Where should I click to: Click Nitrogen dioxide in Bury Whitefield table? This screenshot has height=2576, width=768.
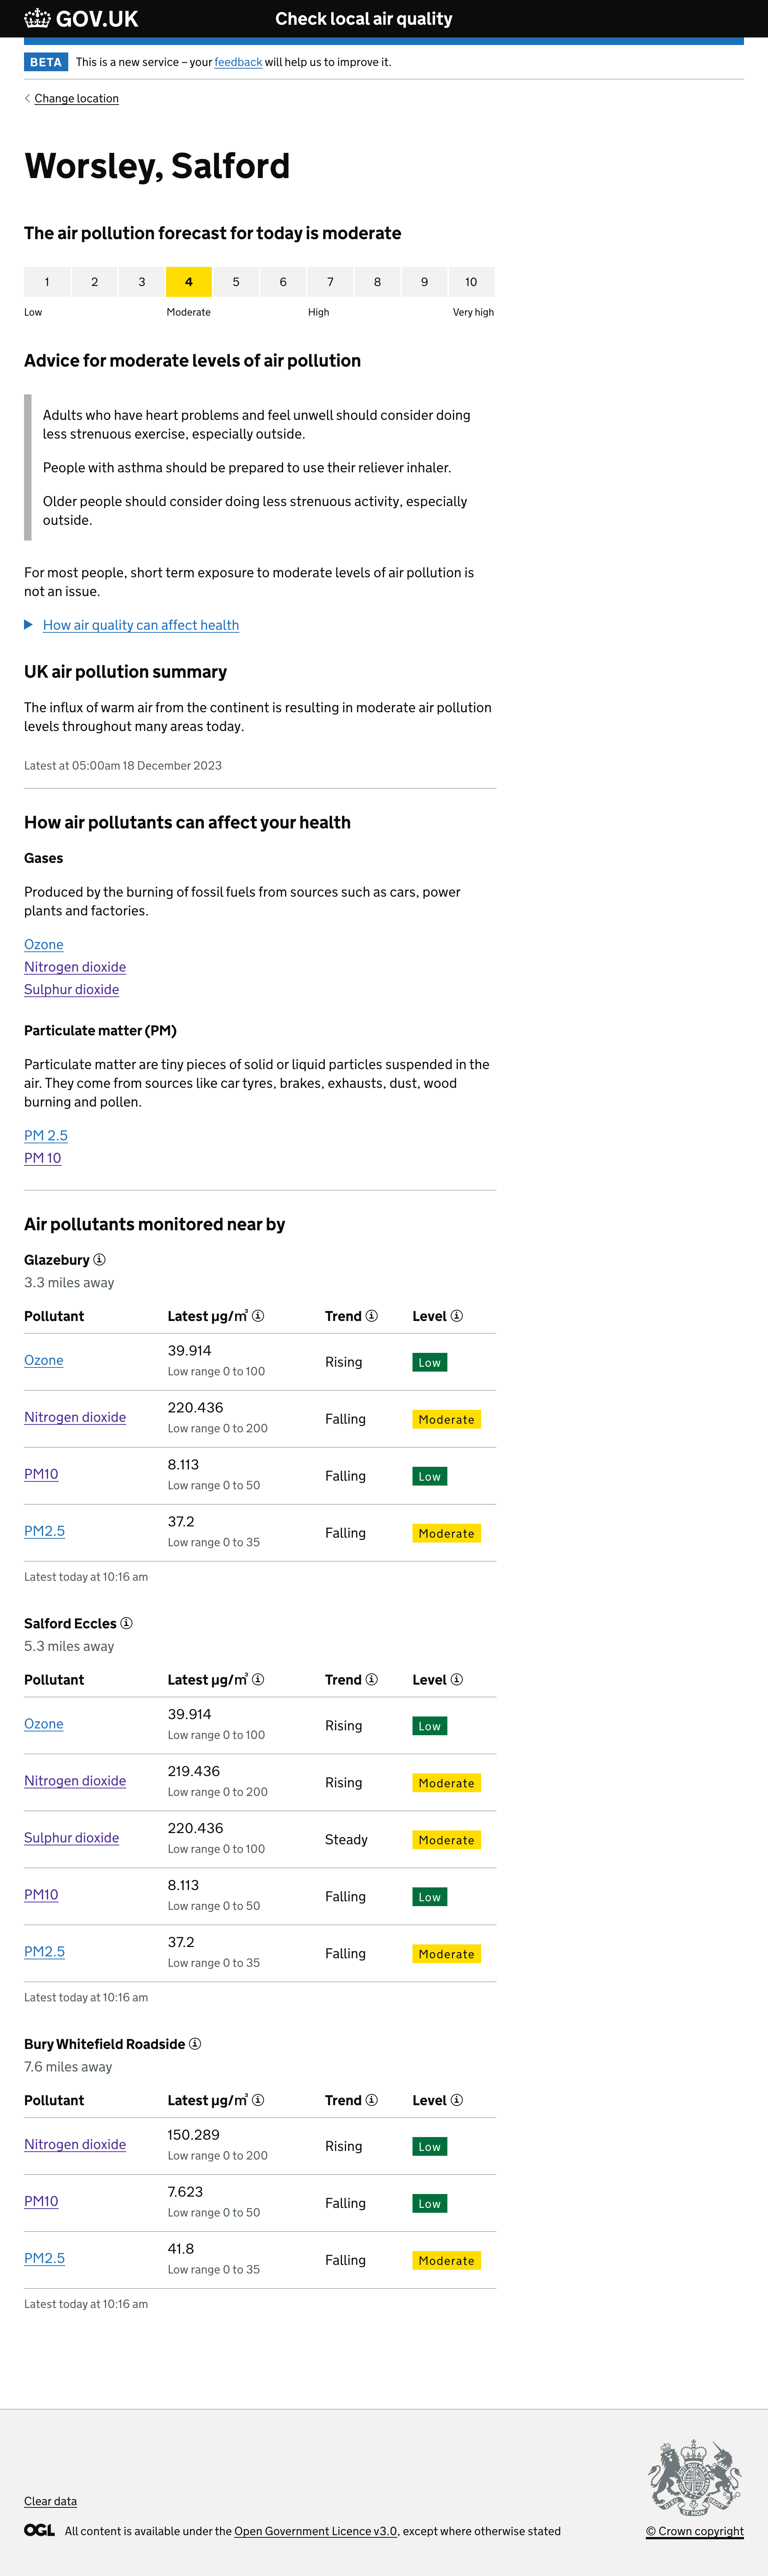(75, 2144)
